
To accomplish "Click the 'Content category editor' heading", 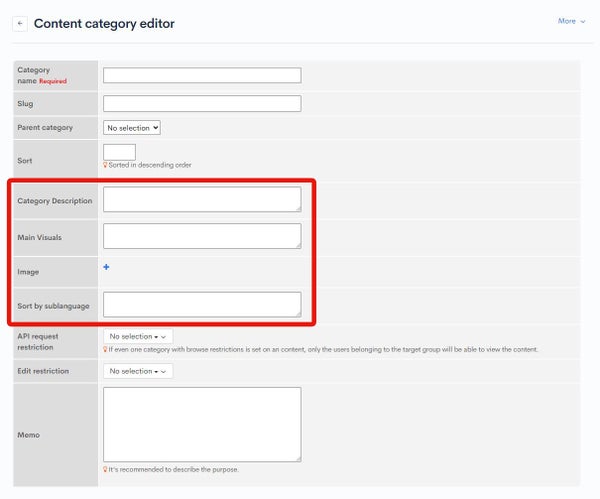I will (104, 23).
